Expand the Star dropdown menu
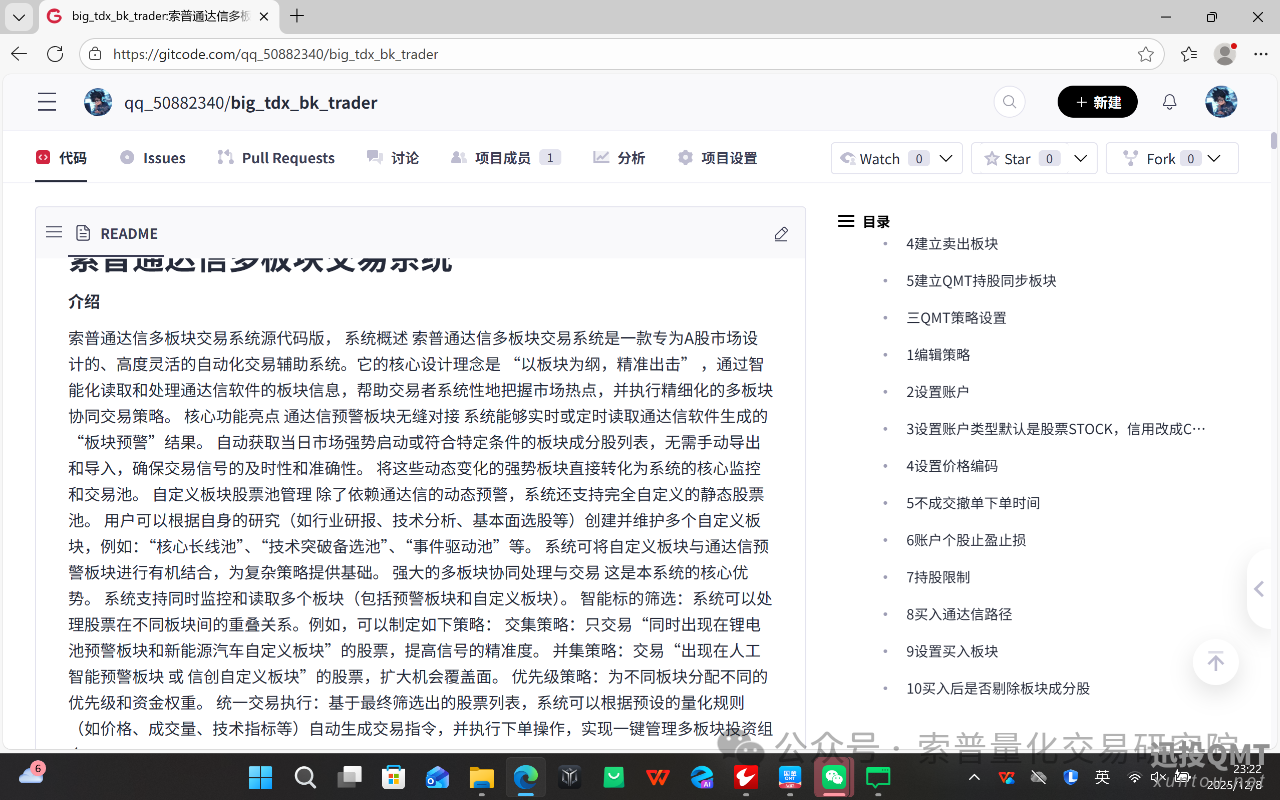Screen dimensions: 1280x800 pyautogui.click(x=1080, y=157)
